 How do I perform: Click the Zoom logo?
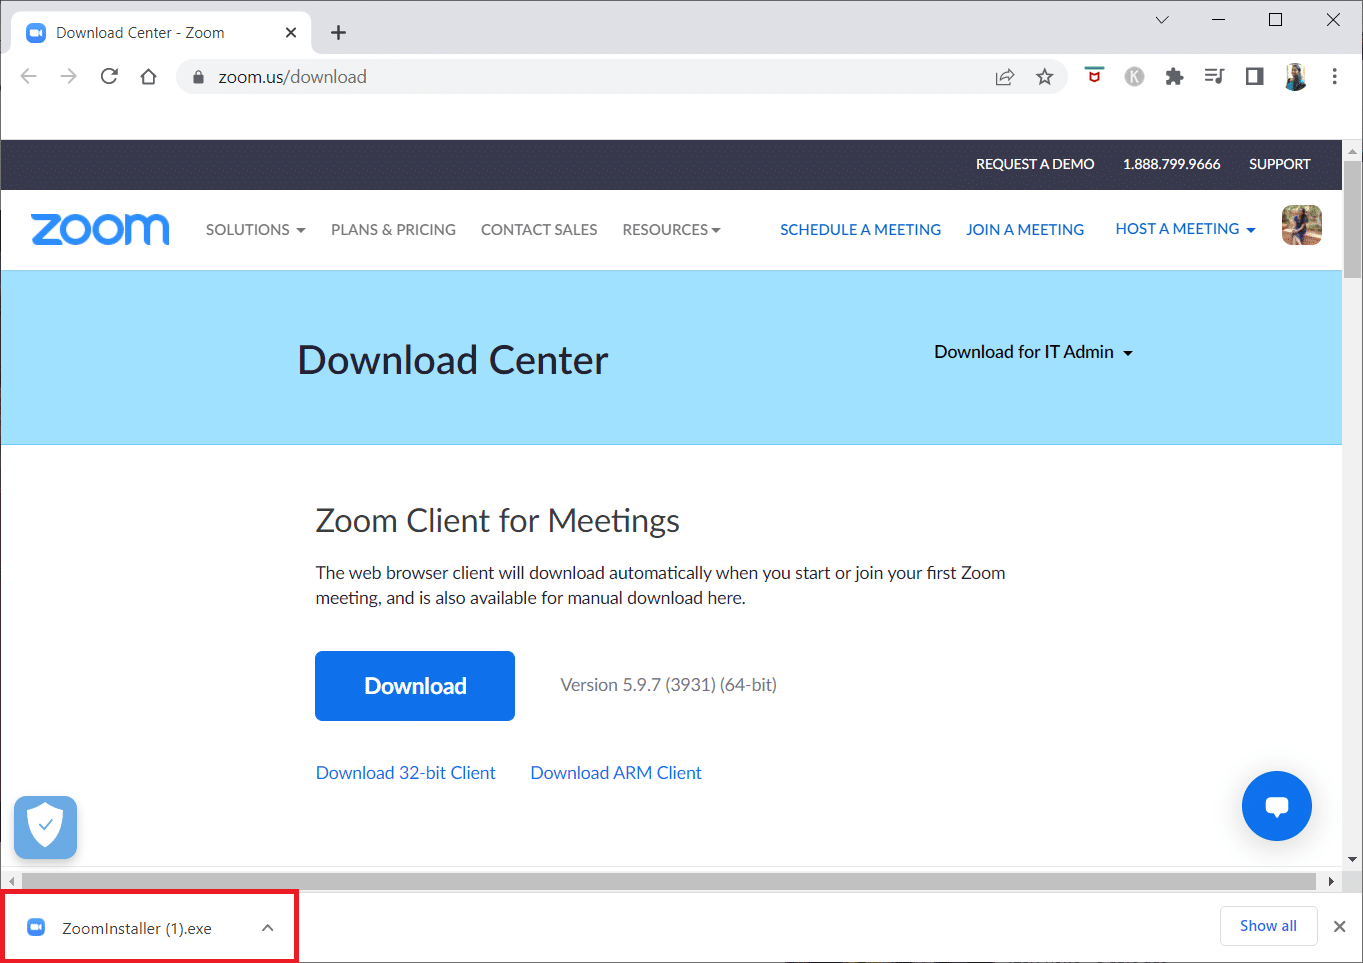[x=100, y=229]
